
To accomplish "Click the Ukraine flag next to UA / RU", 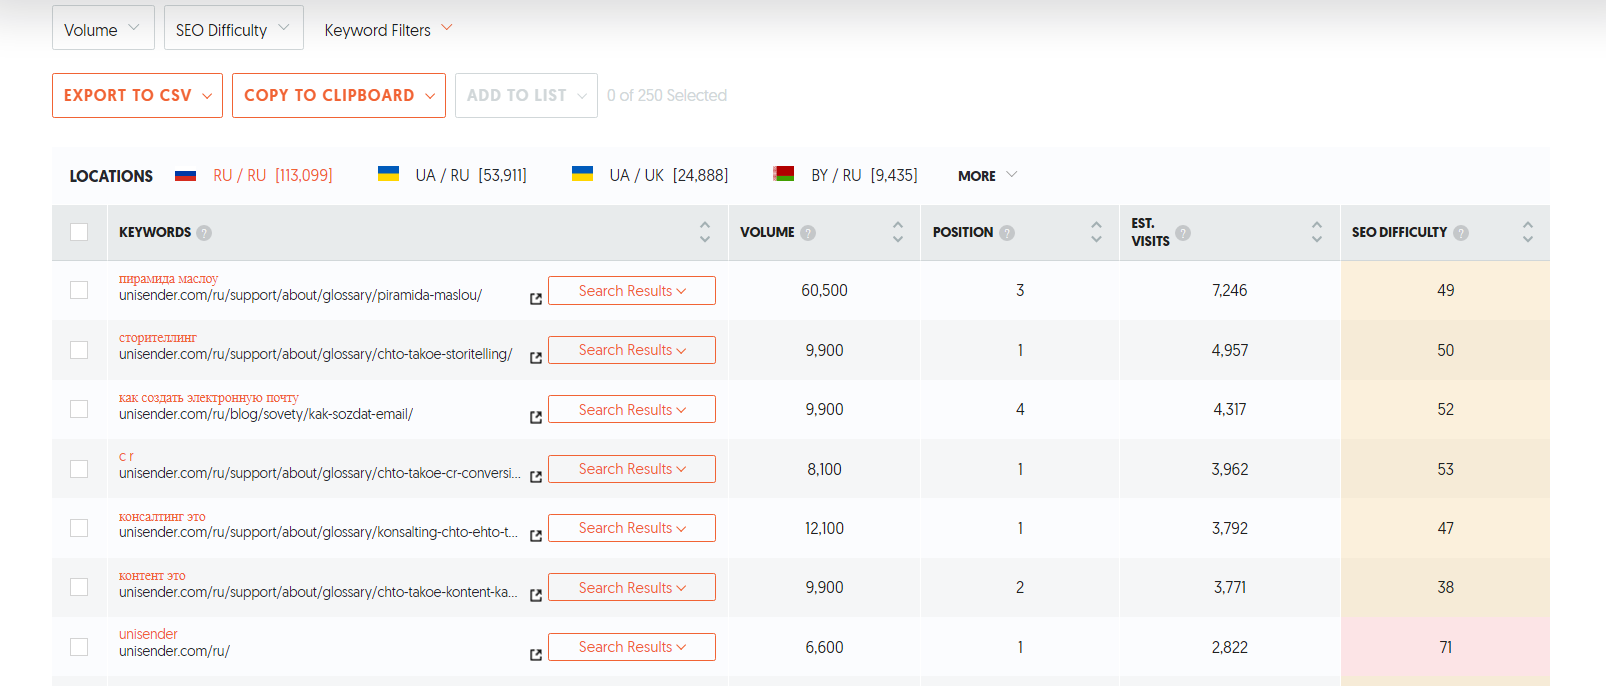I will (388, 174).
